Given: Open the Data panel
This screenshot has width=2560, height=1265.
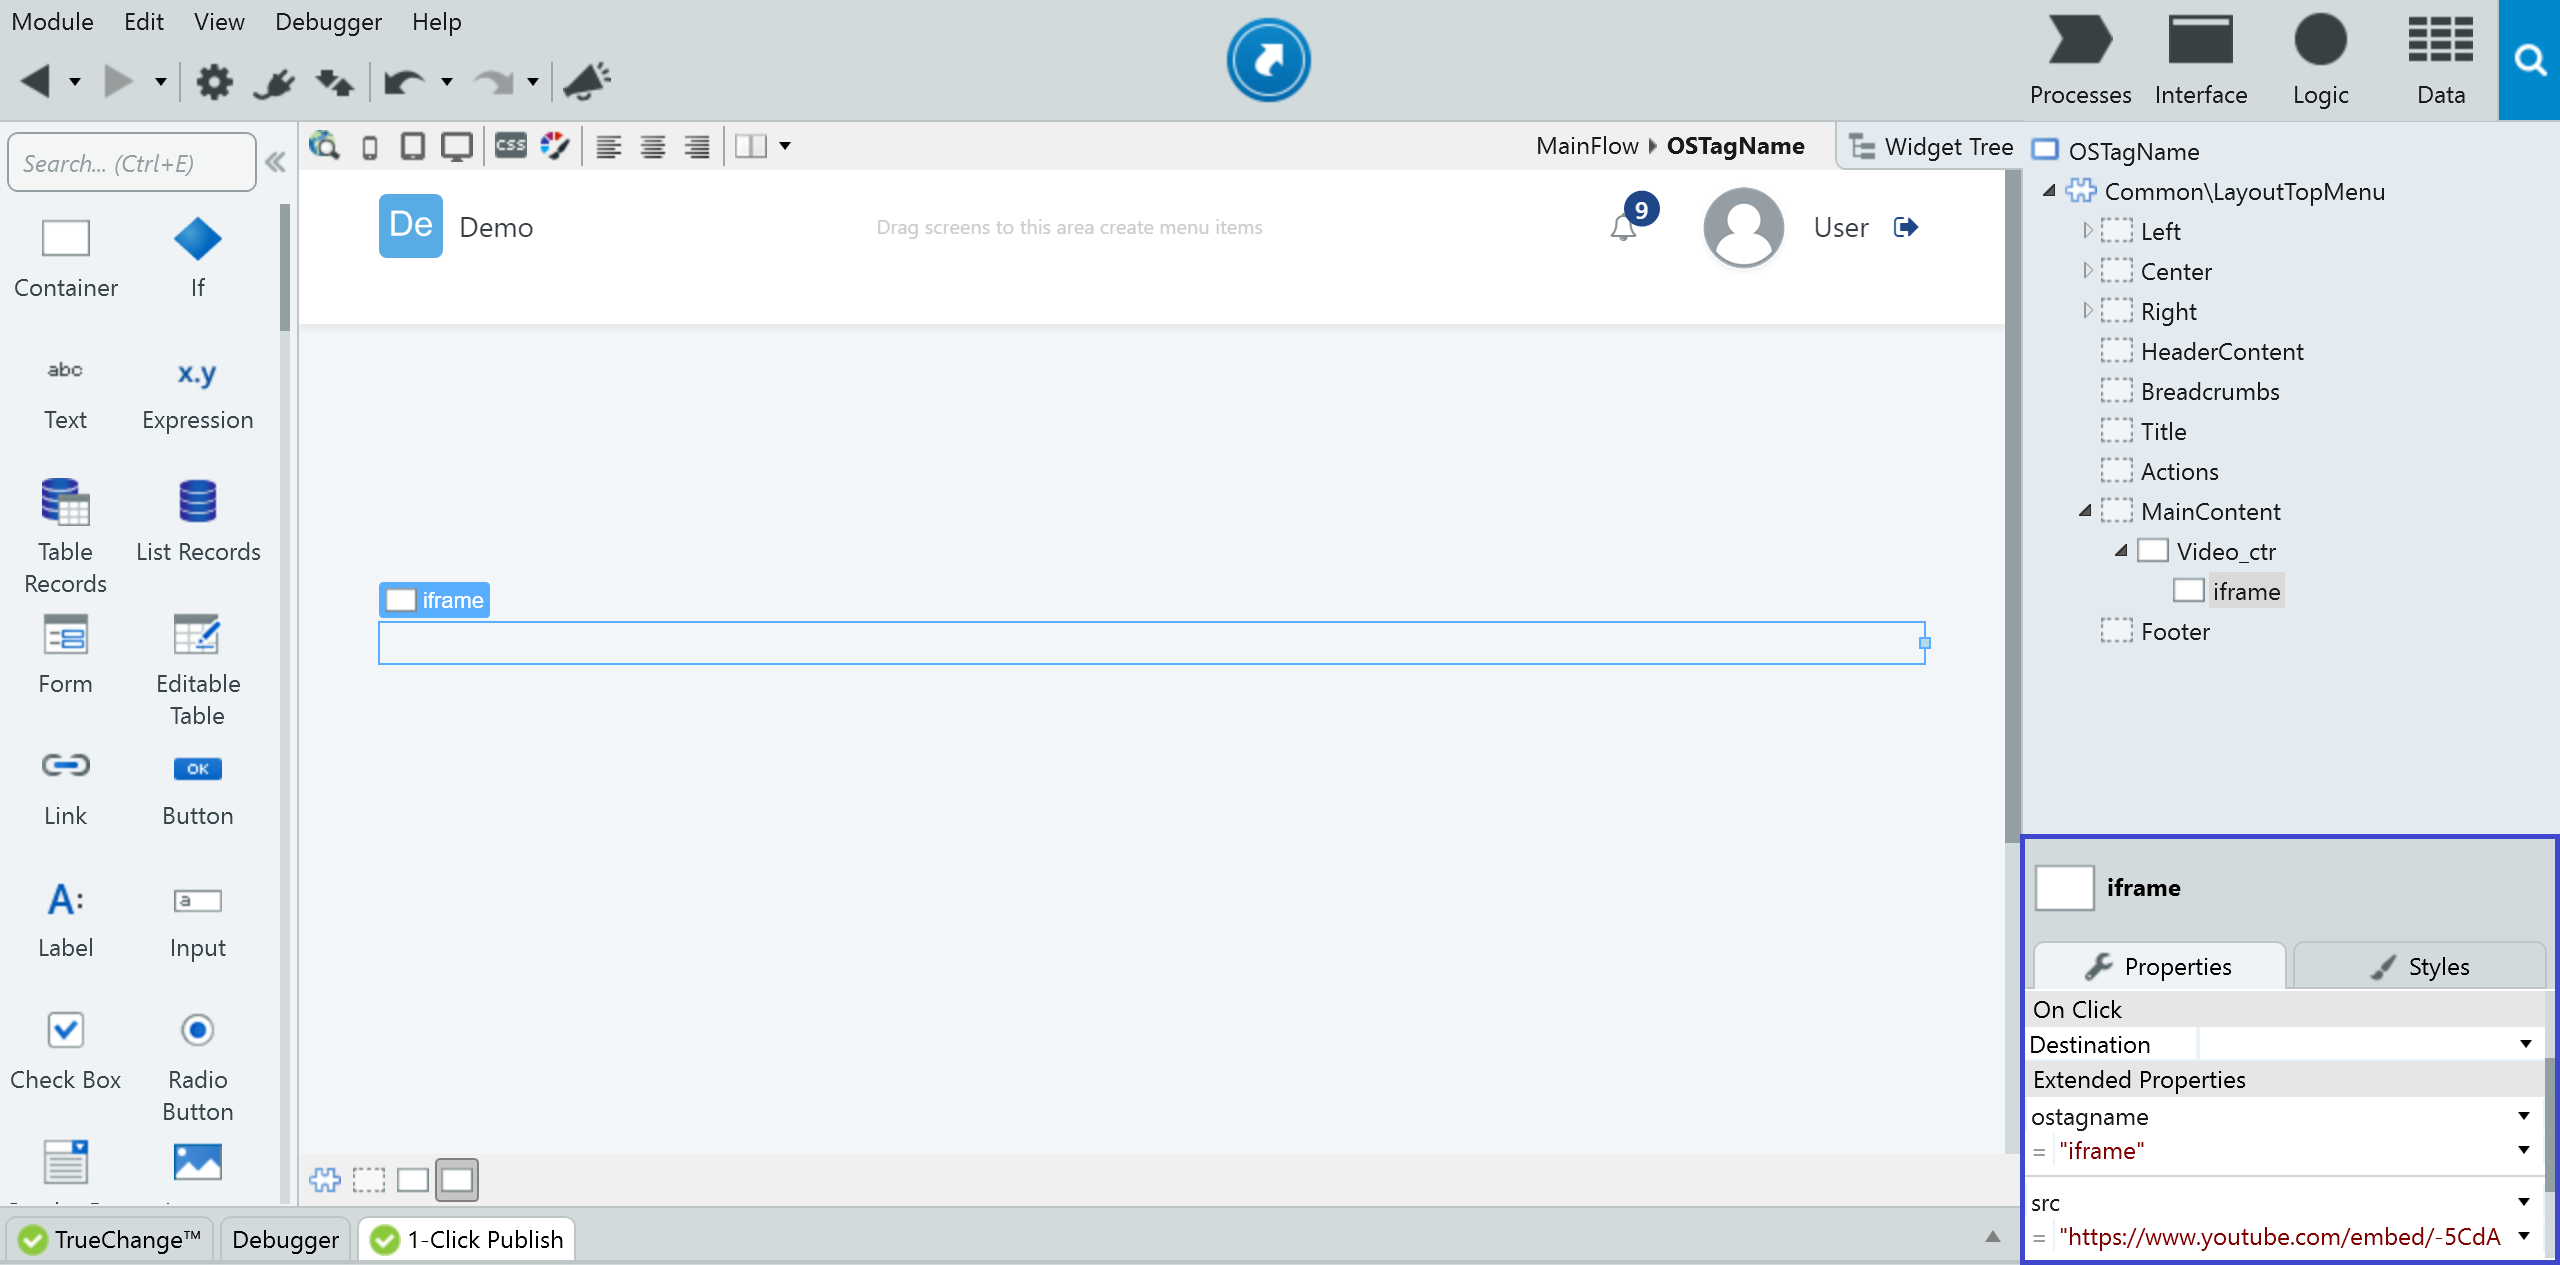Looking at the screenshot, I should [x=2440, y=60].
